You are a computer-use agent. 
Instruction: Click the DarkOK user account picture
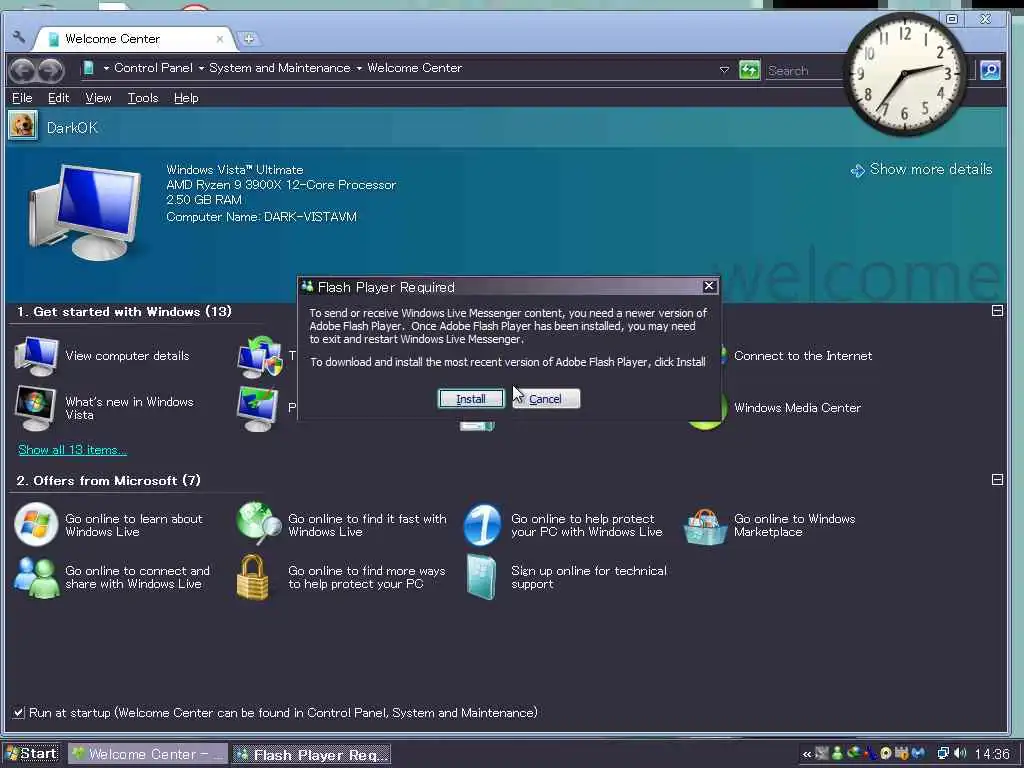pos(23,125)
